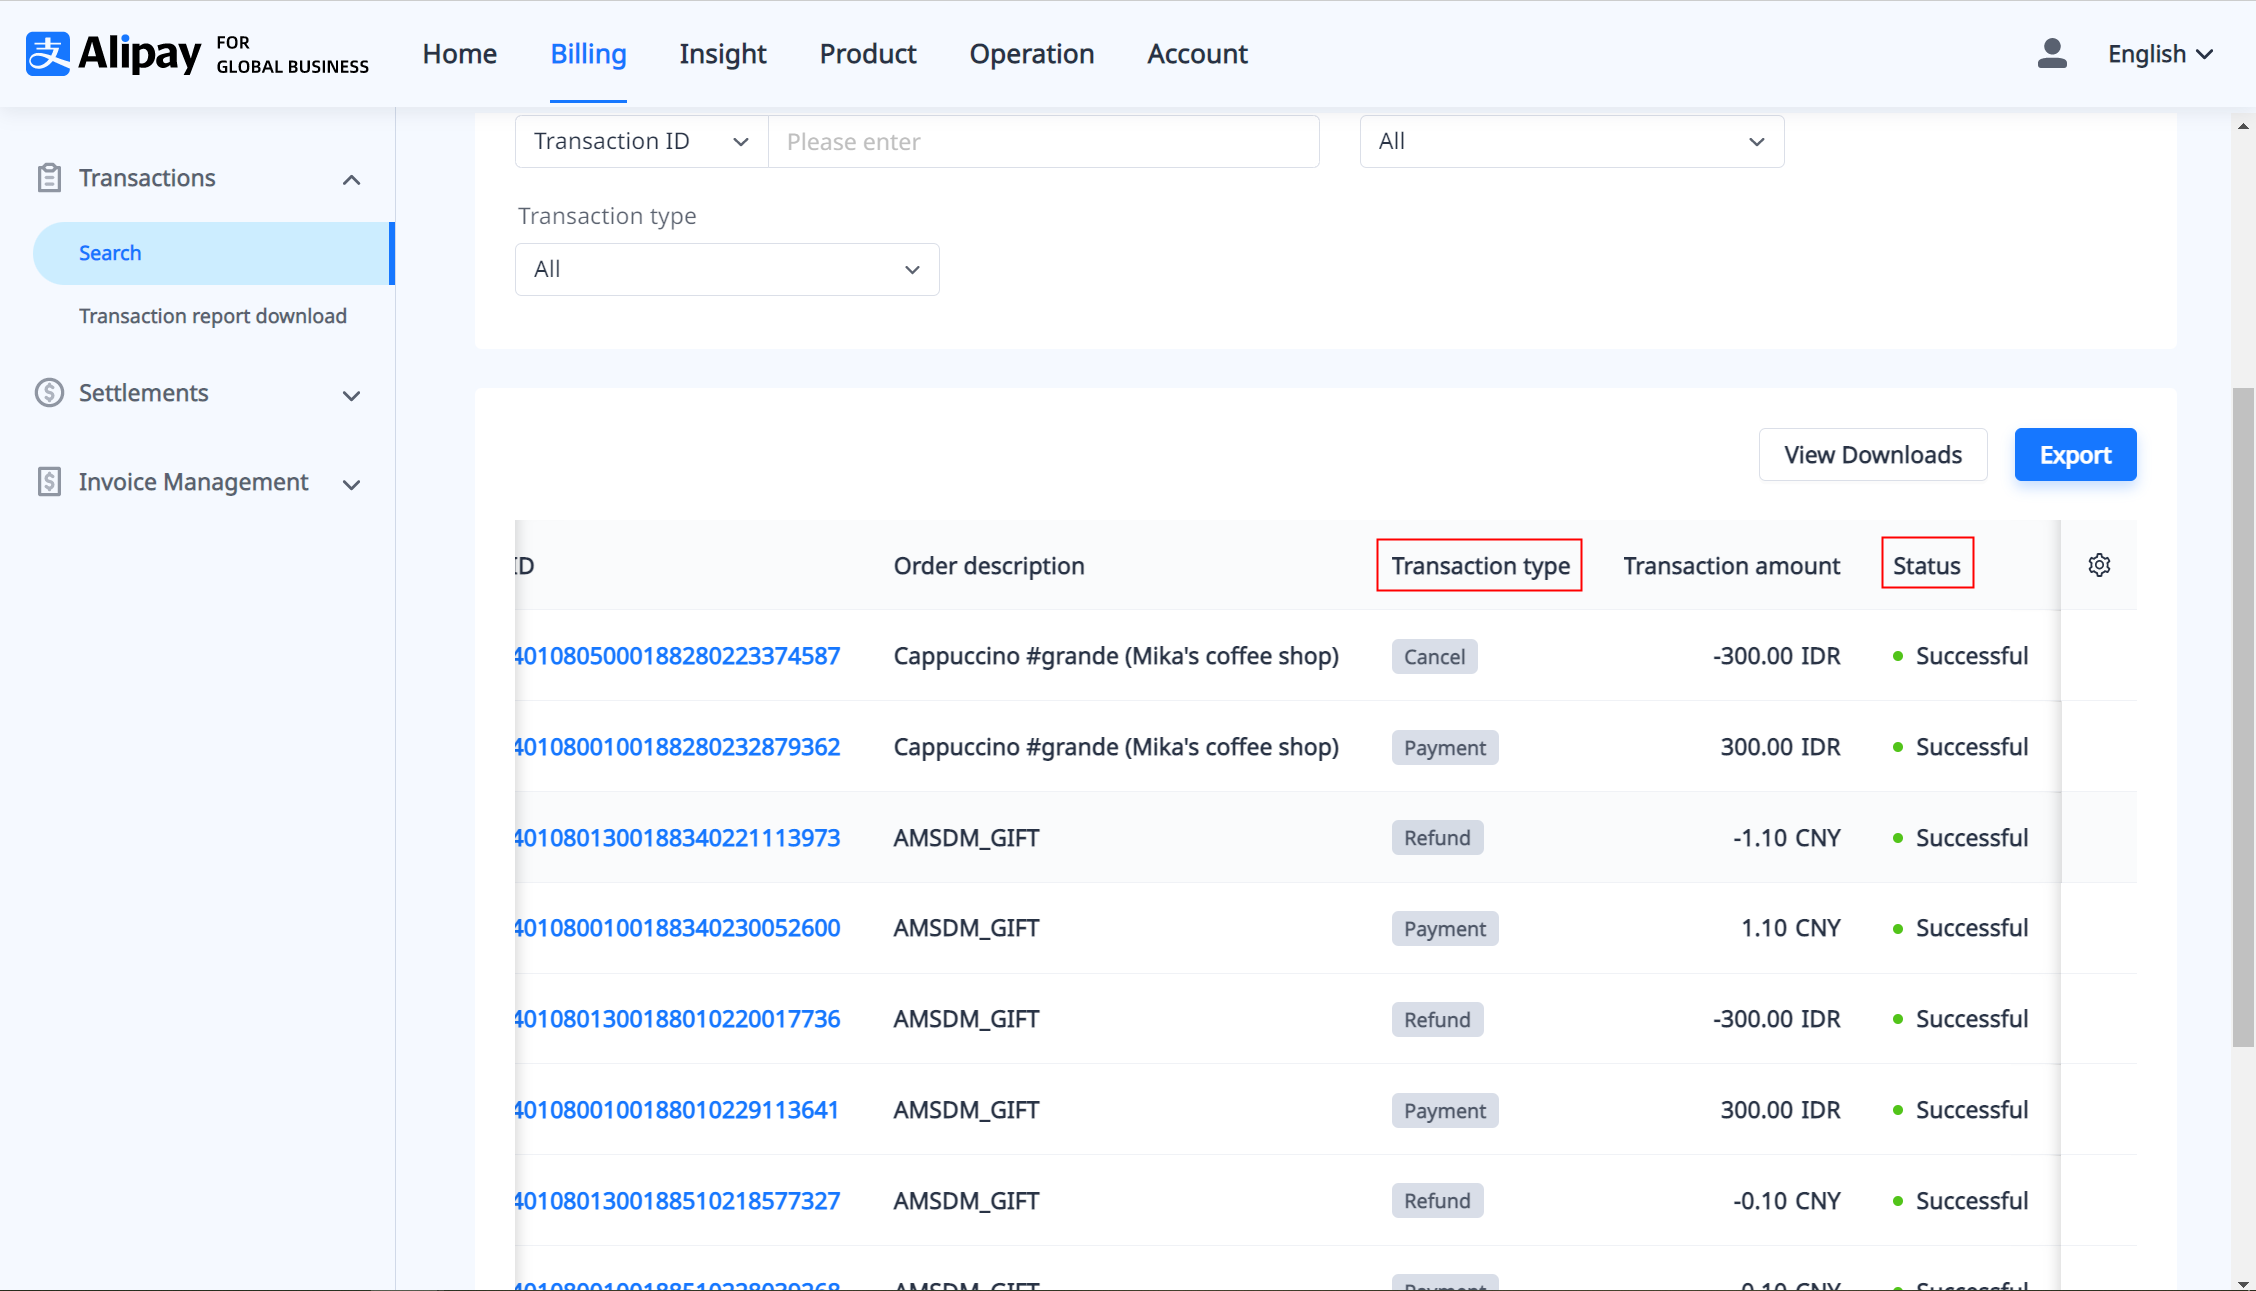Open the user profile icon
2256x1291 pixels.
(2051, 54)
